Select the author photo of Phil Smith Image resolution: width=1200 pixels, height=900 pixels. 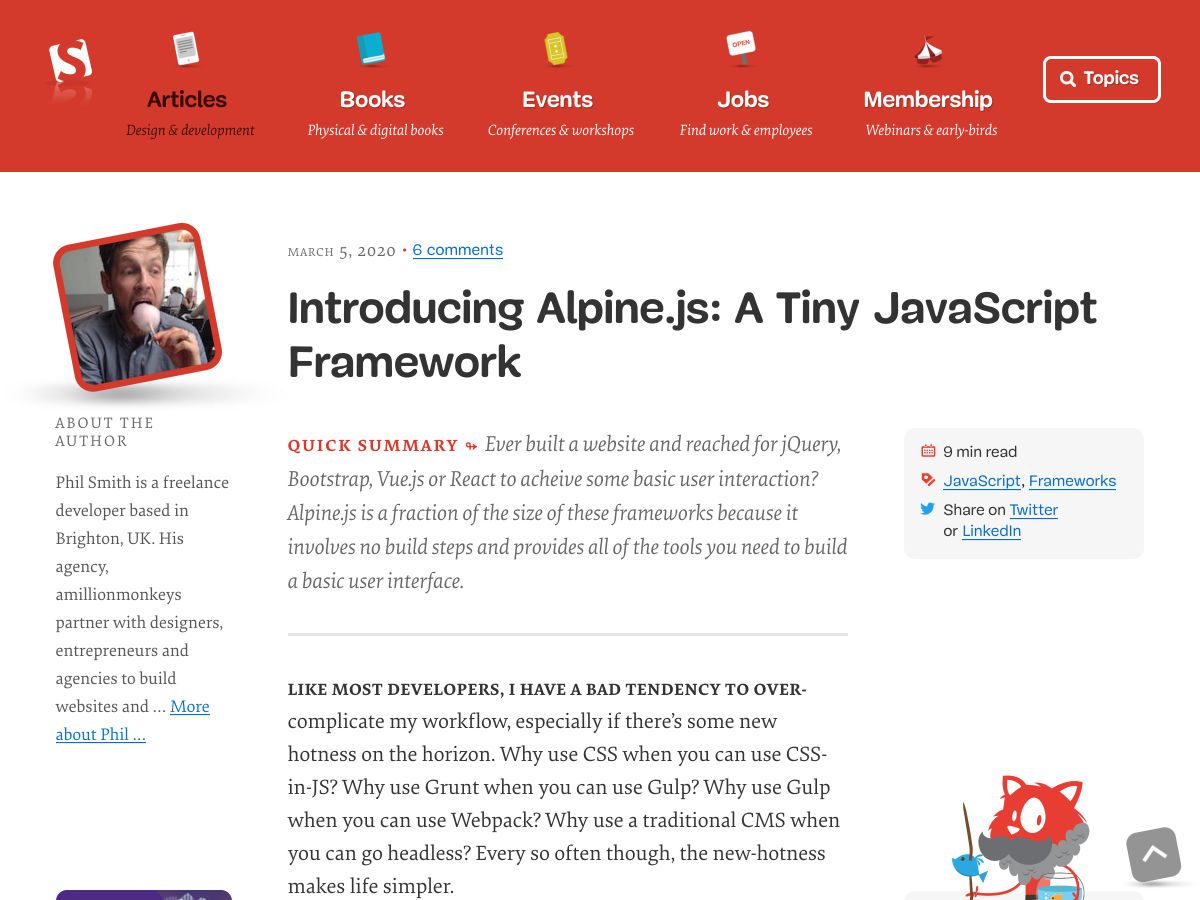(137, 307)
